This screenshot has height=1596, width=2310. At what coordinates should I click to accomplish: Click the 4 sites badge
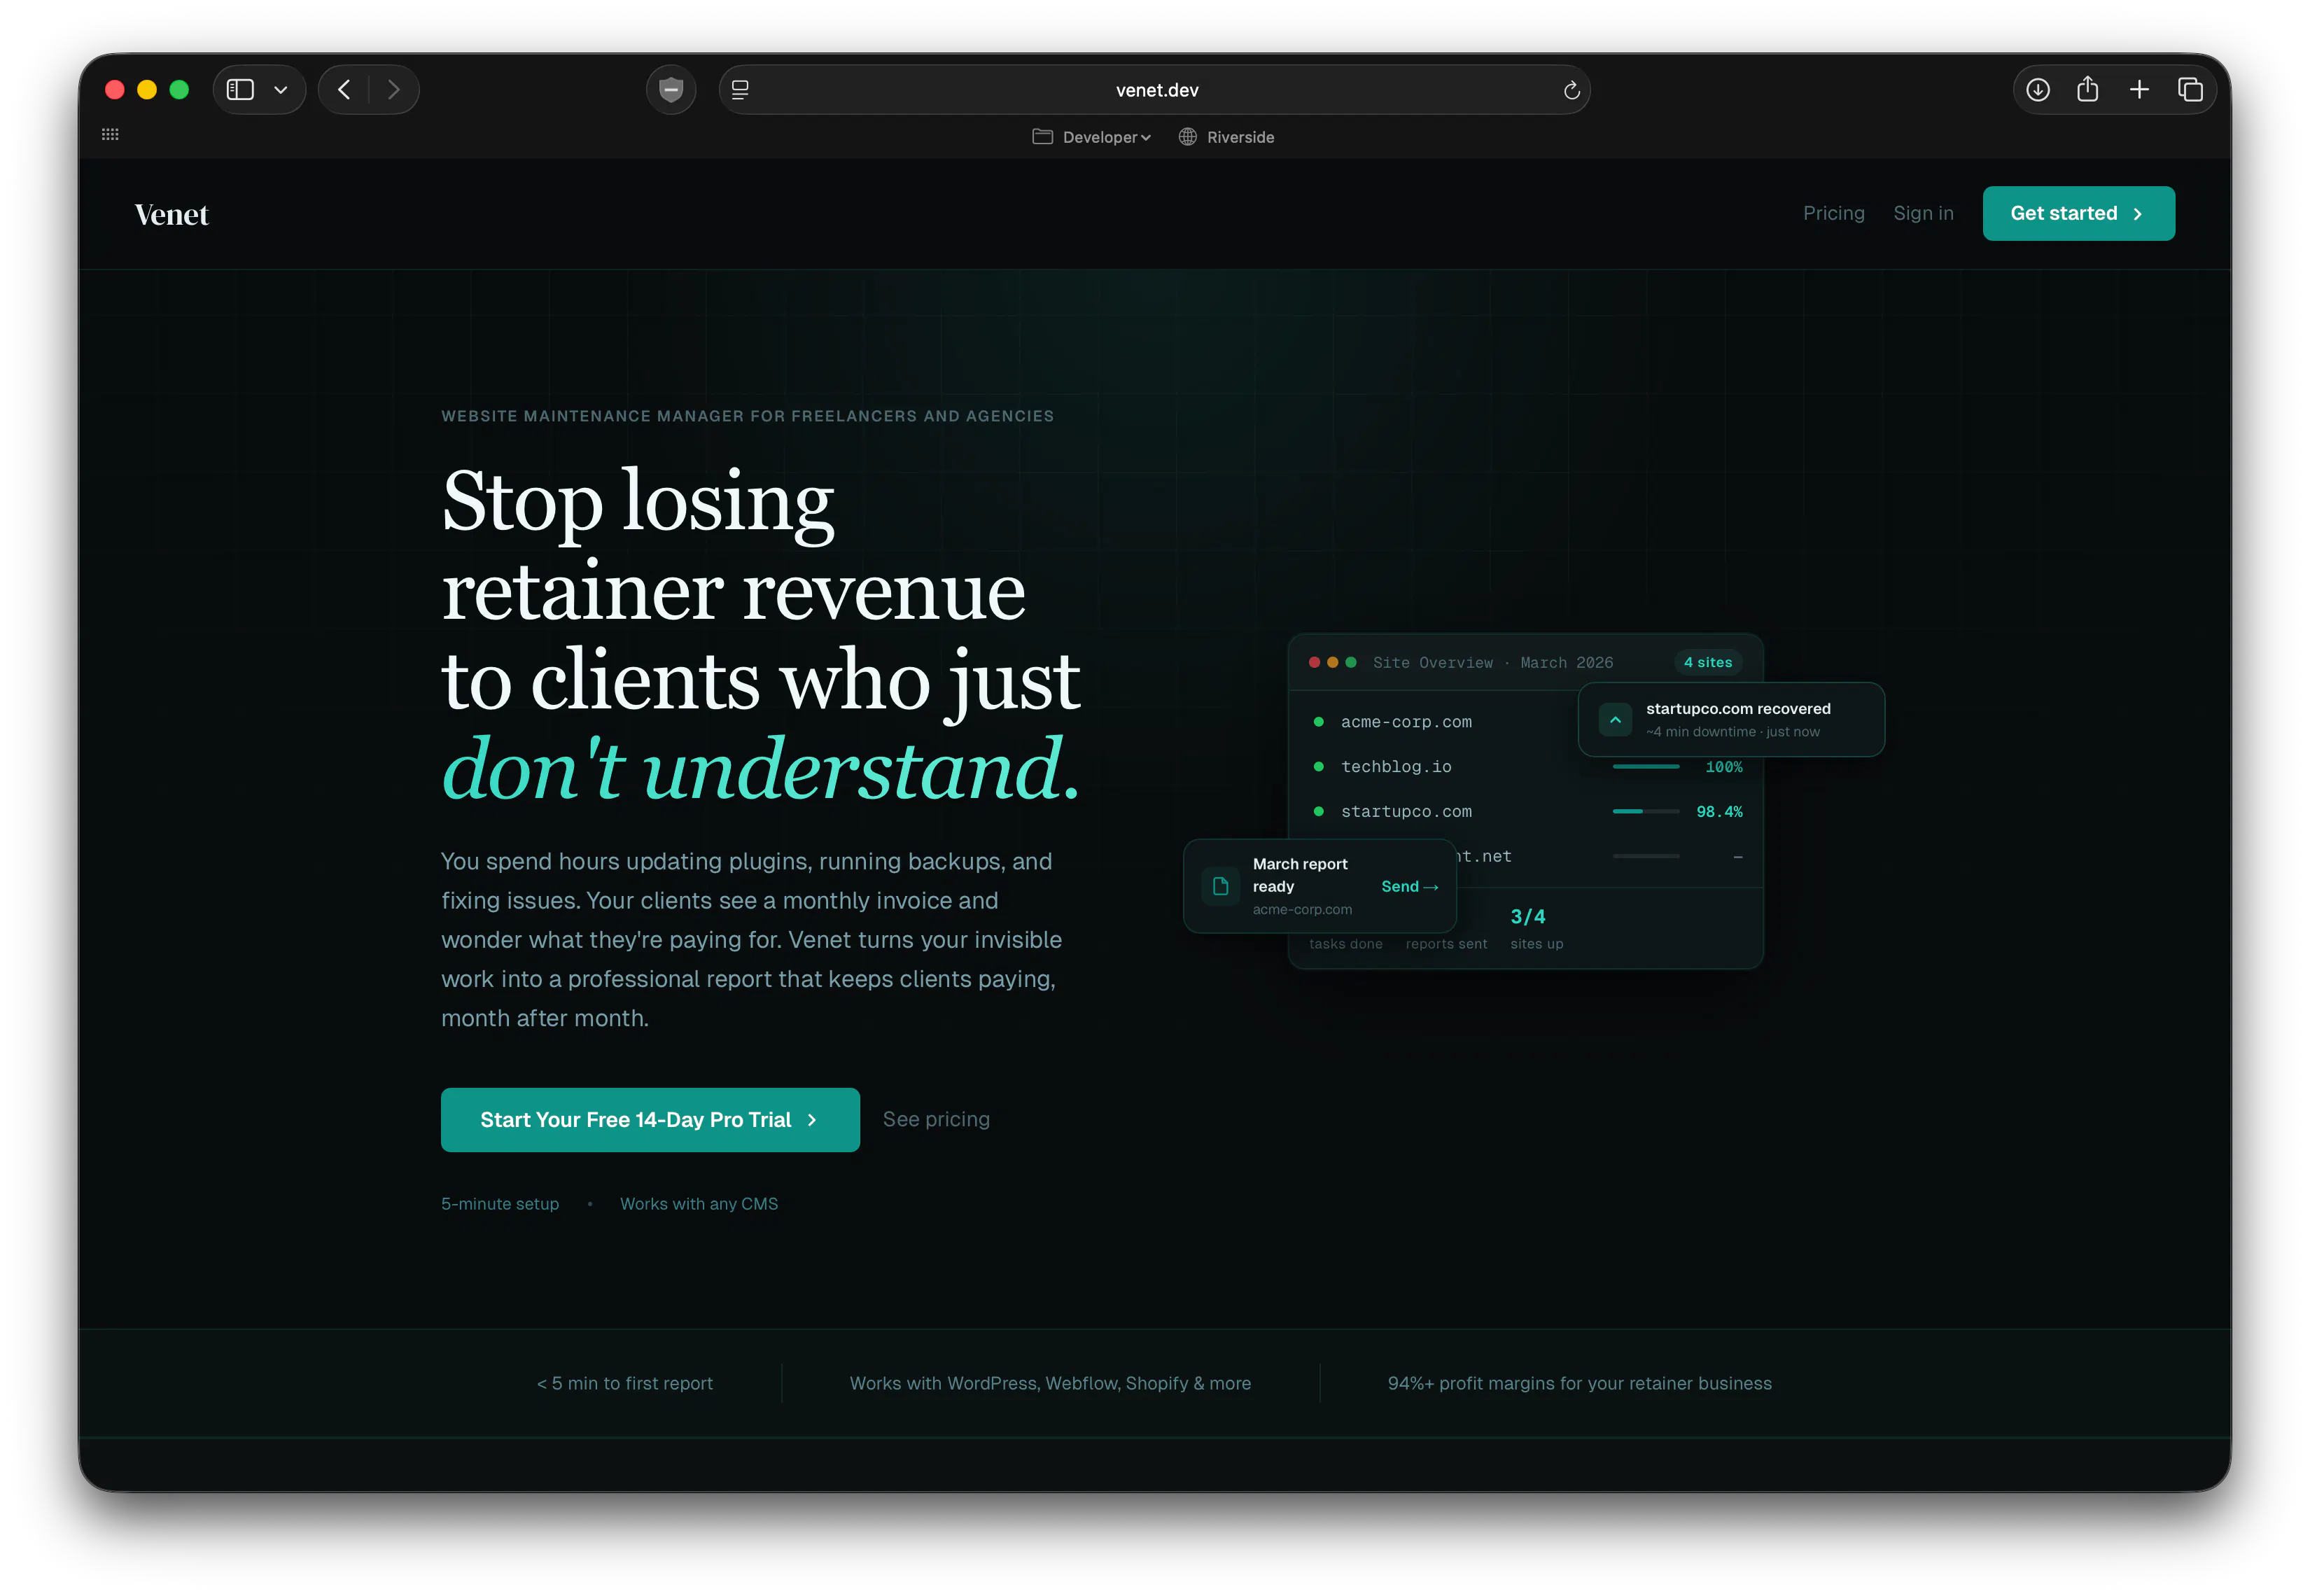(x=1707, y=662)
